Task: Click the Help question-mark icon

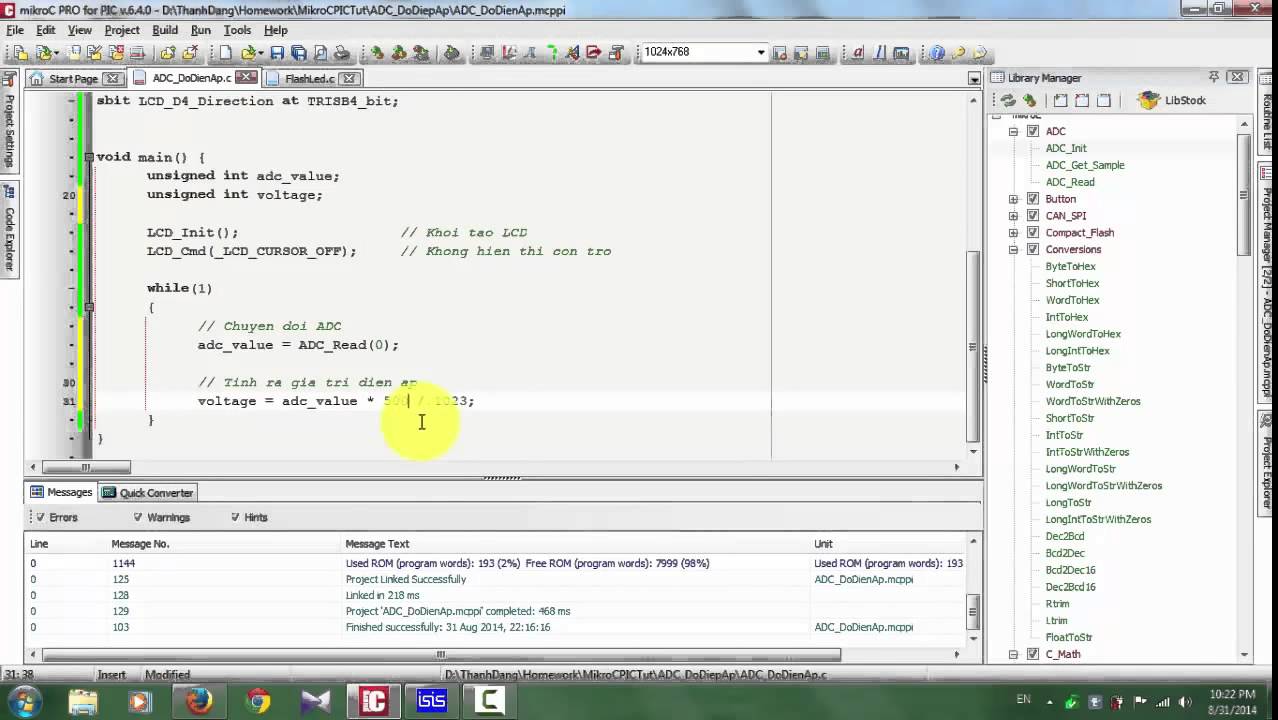Action: tap(937, 53)
